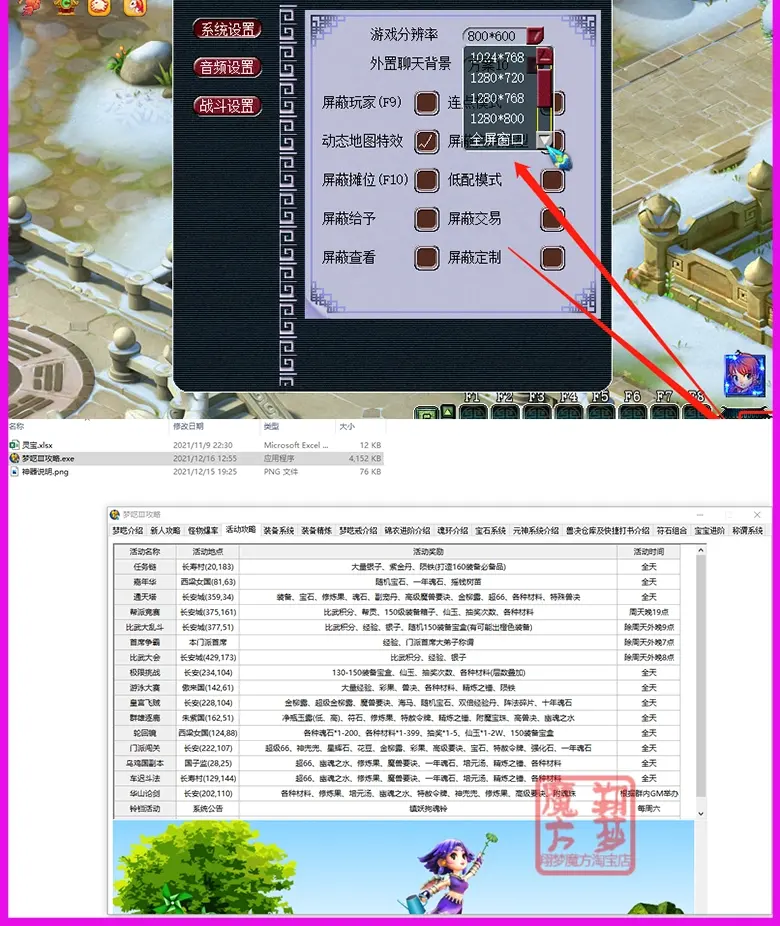Screen dimensions: 780x926
Task: Expand the 游戏分辨率 resolution dropdown
Action: click(535, 35)
